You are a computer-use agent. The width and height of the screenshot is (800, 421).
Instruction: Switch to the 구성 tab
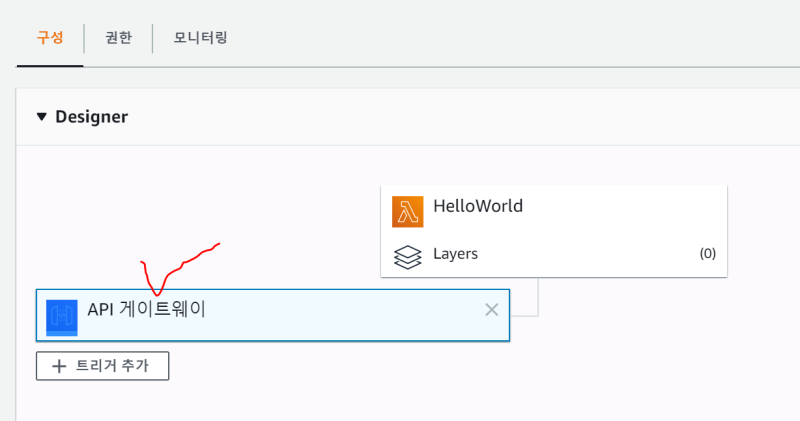point(50,38)
